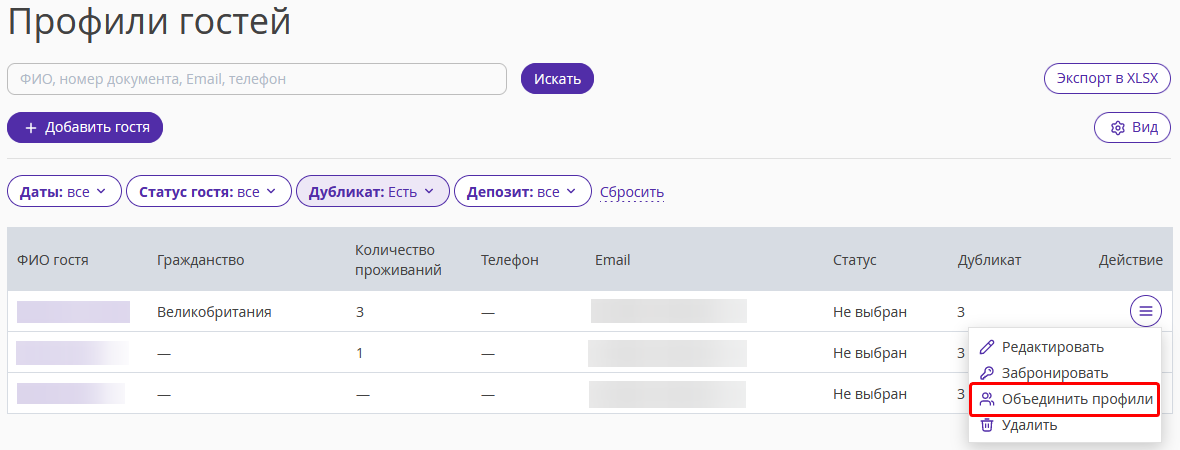Click the trash icon next to Удалить
1180x450 pixels.
[987, 425]
